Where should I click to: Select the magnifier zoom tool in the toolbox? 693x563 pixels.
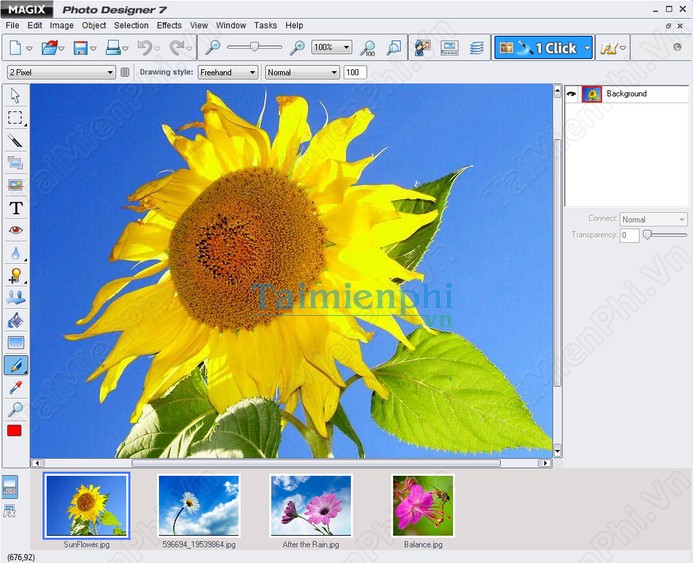pyautogui.click(x=15, y=409)
